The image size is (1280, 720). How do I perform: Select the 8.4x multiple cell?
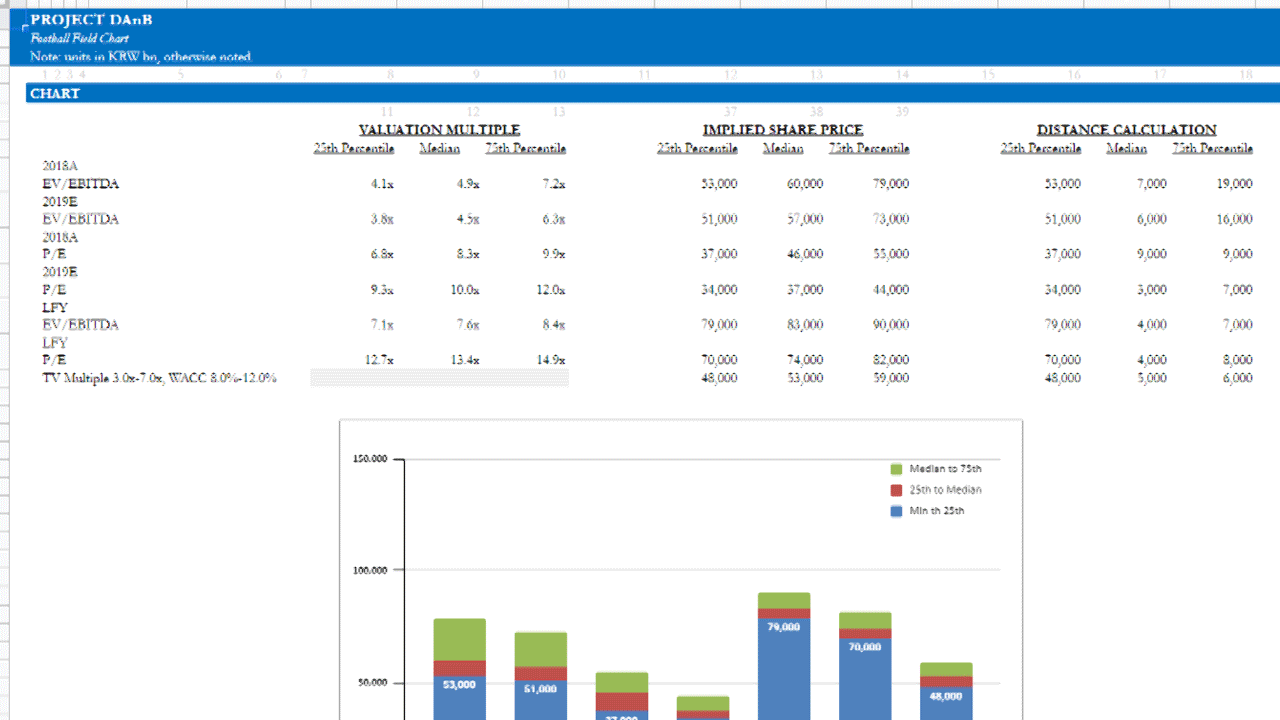coord(554,325)
